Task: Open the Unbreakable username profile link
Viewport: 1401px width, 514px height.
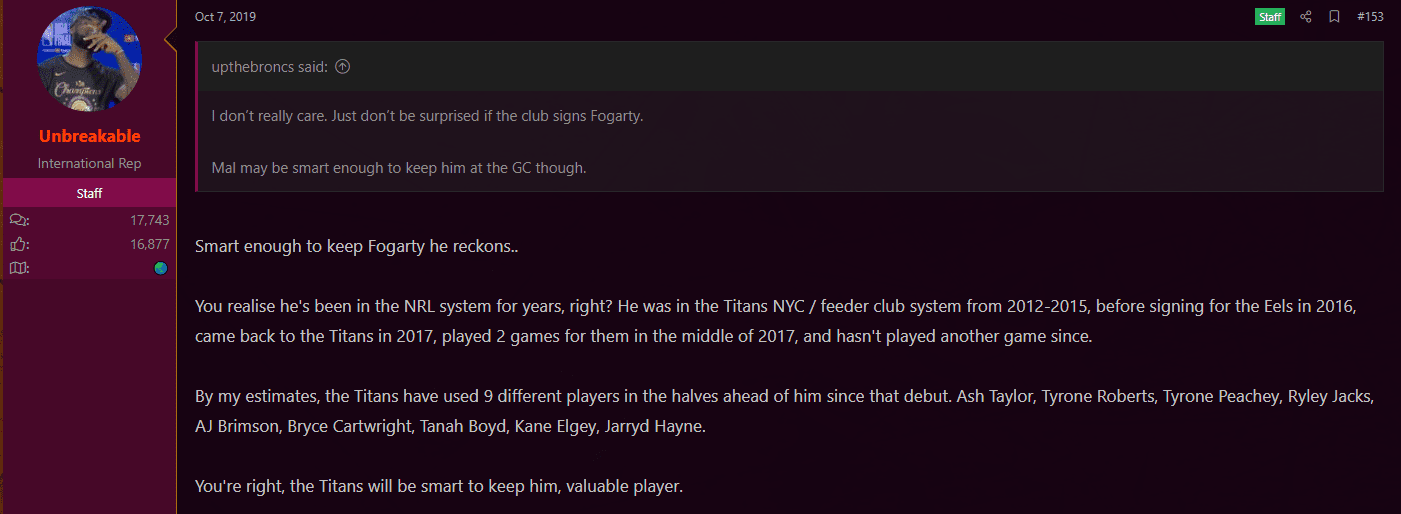Action: 90,136
